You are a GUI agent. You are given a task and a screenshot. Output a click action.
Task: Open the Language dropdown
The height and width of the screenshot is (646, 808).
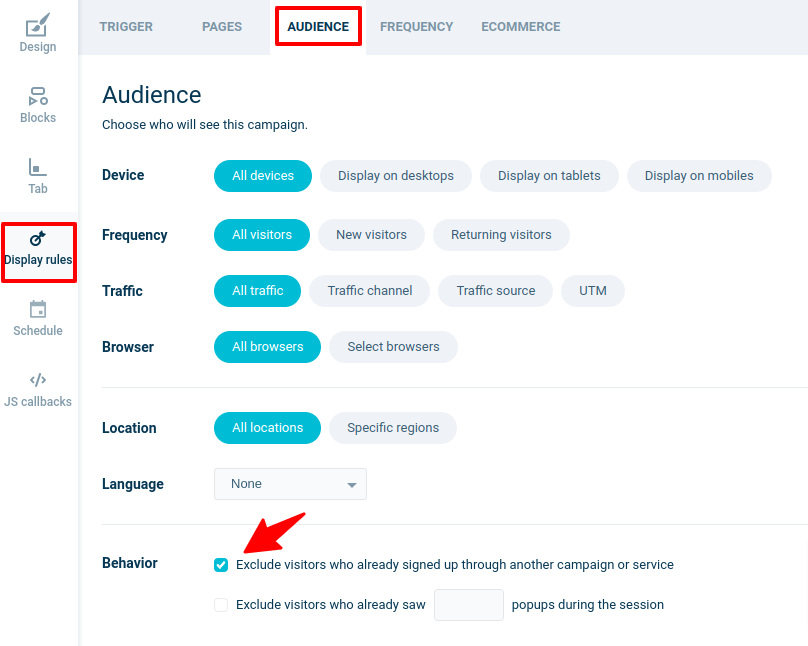pyautogui.click(x=290, y=484)
